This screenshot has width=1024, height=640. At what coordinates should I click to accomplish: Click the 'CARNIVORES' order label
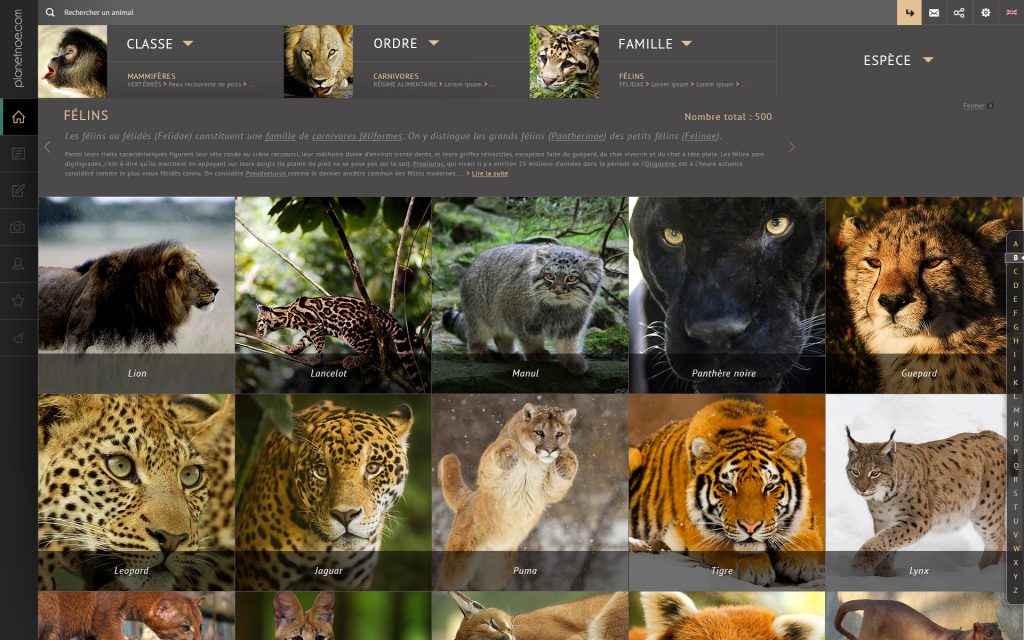pos(396,76)
